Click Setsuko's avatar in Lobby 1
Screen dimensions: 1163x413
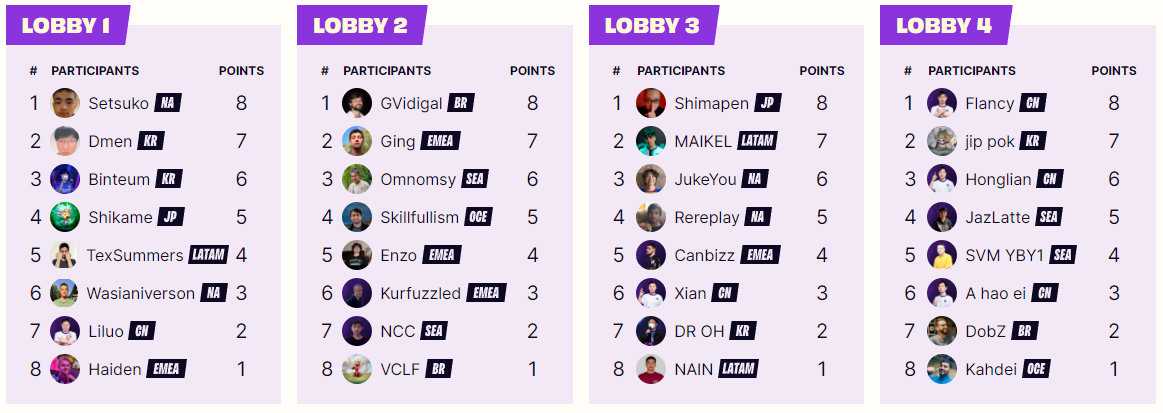(65, 103)
